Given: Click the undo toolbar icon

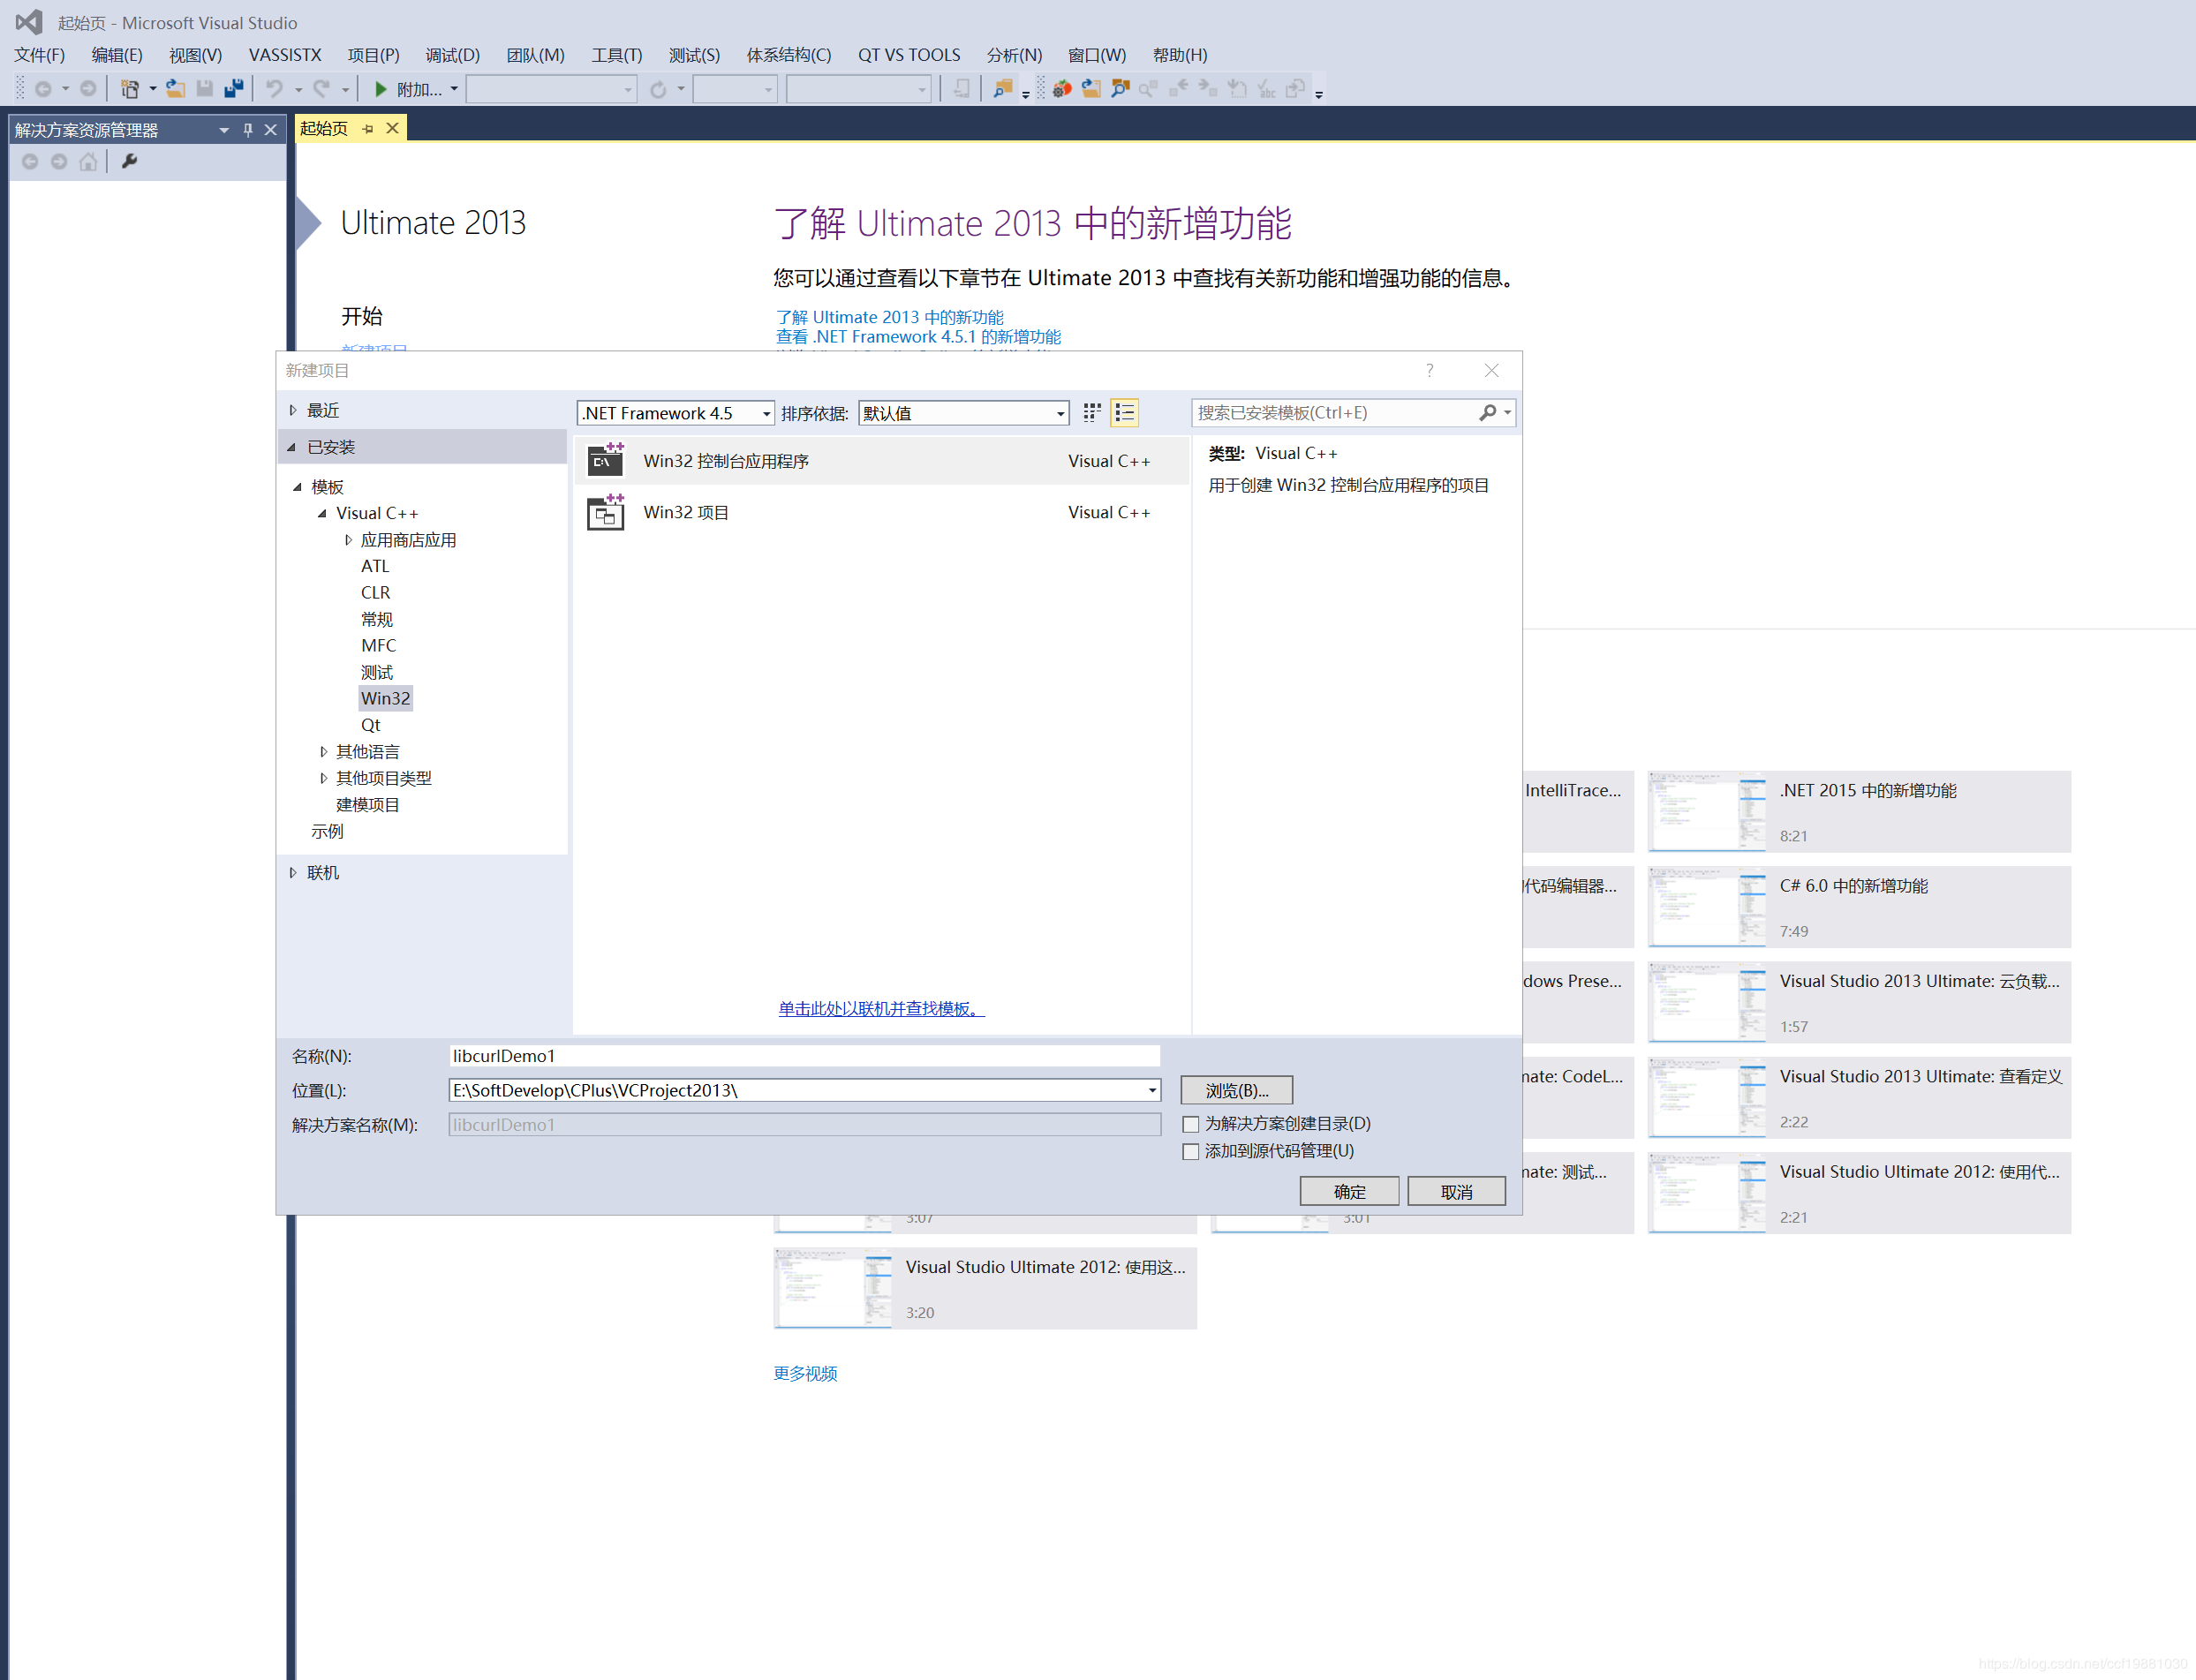Looking at the screenshot, I should point(275,89).
